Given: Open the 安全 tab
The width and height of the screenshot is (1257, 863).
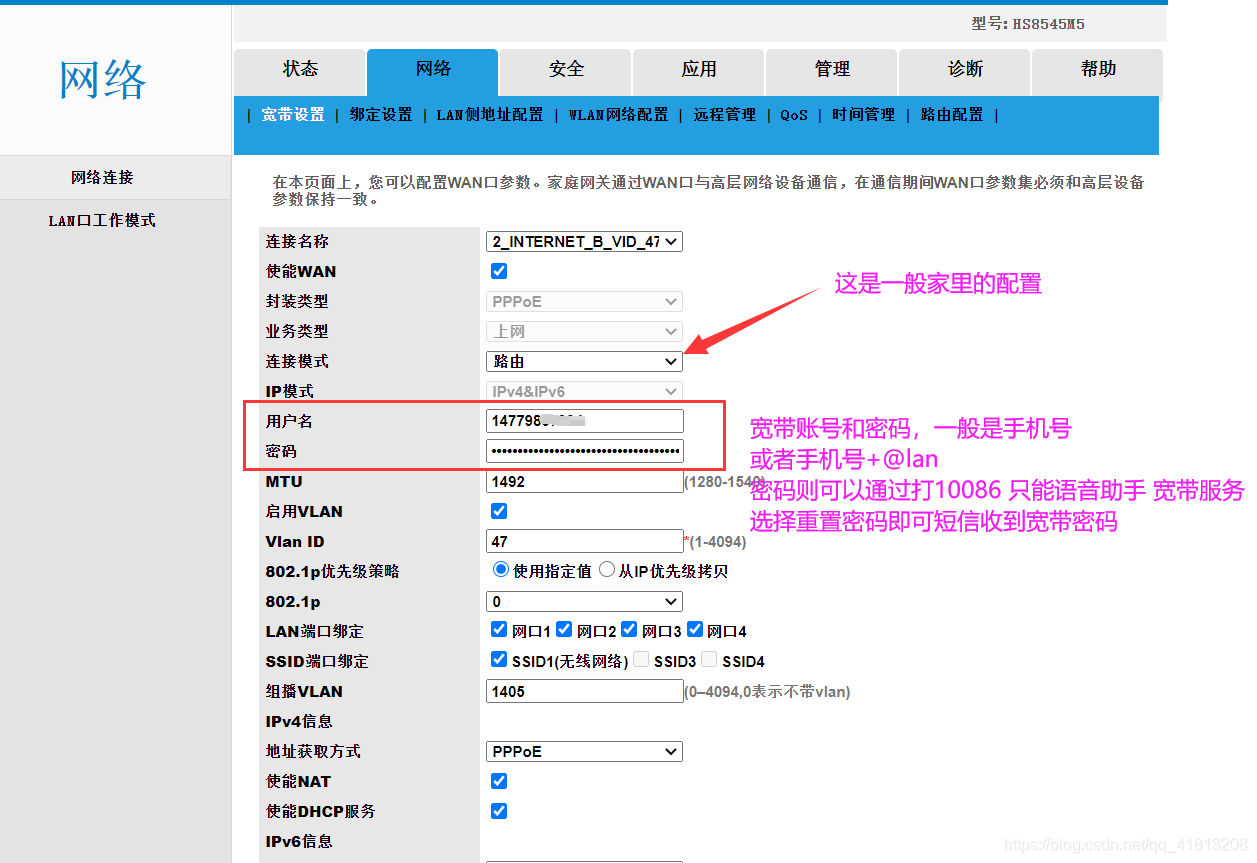Looking at the screenshot, I should (566, 70).
